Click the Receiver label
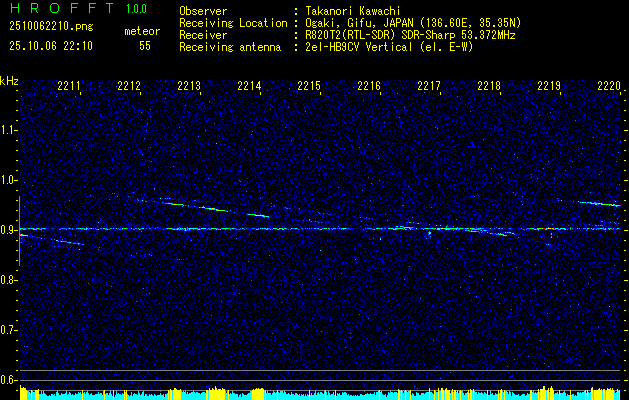The width and height of the screenshot is (629, 400). click(203, 35)
